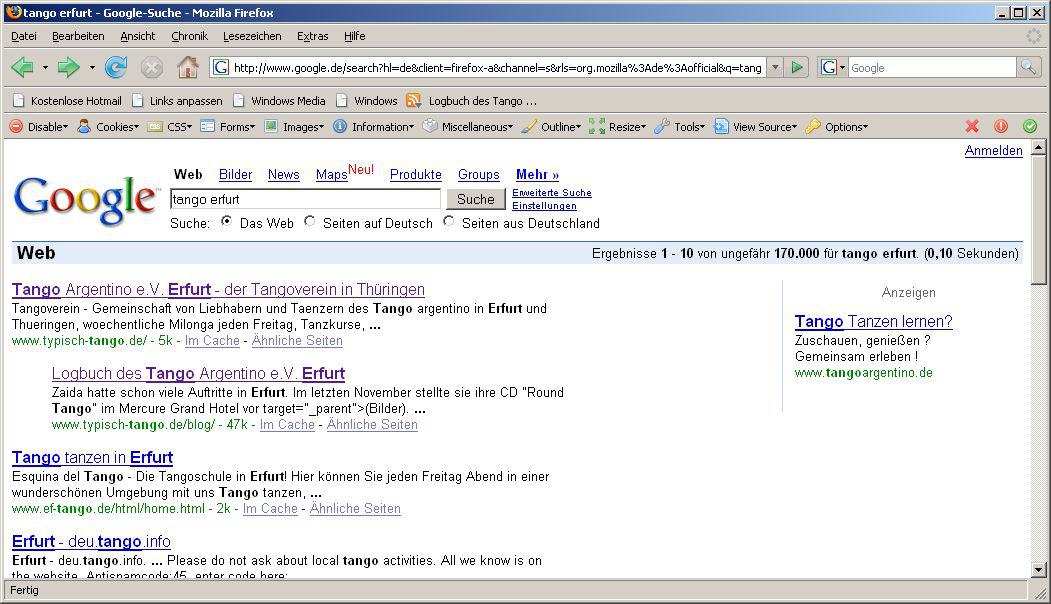Select the Das Web radio button

[227, 222]
